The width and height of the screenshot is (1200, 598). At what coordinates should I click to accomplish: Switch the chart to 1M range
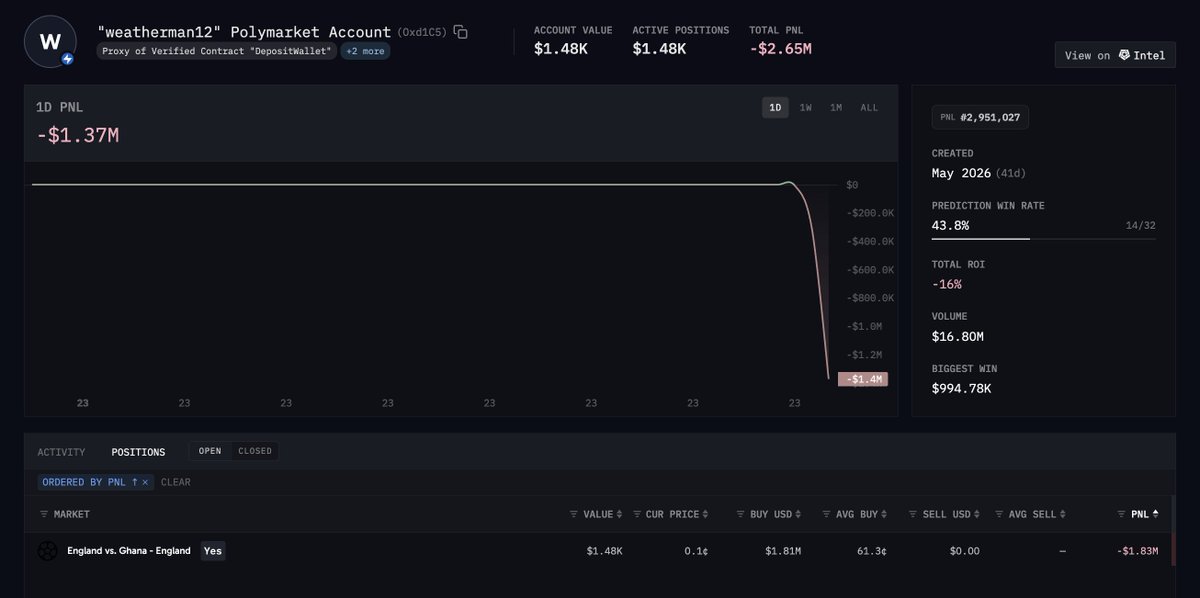pyautogui.click(x=836, y=107)
